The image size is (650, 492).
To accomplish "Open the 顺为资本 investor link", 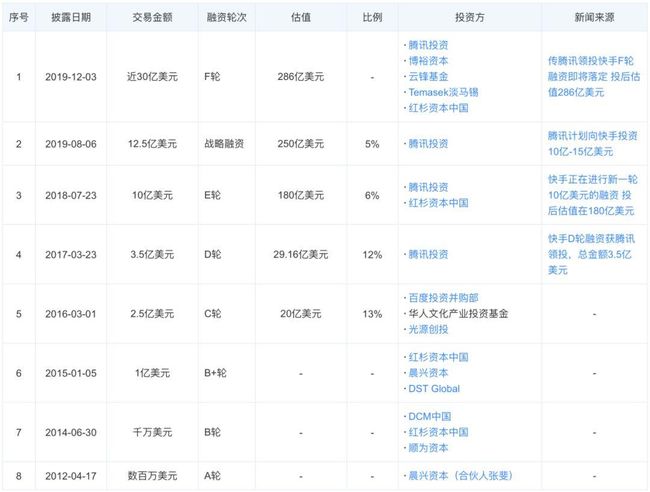I will click(428, 448).
